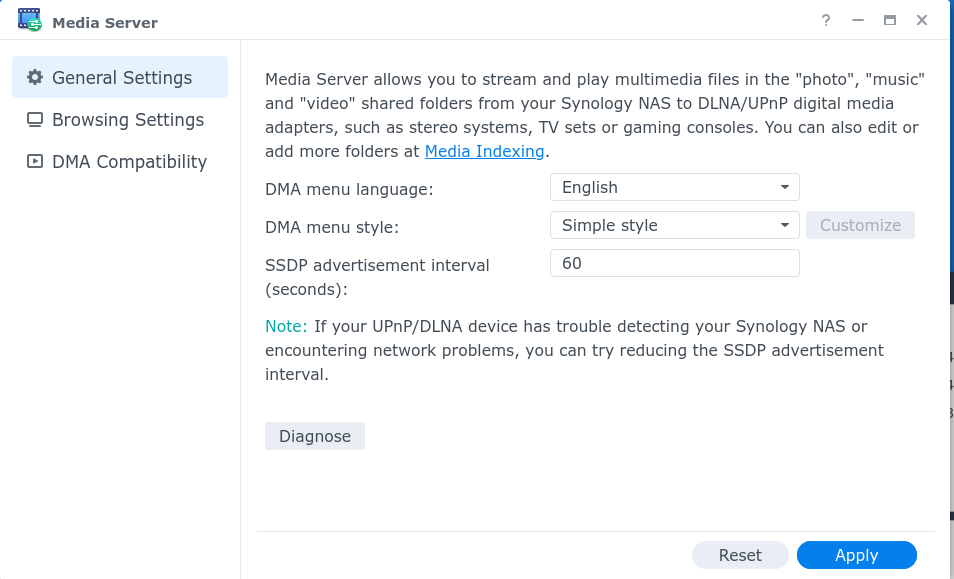The width and height of the screenshot is (954, 579).
Task: Minimize the Media Server window
Action: tap(858, 21)
